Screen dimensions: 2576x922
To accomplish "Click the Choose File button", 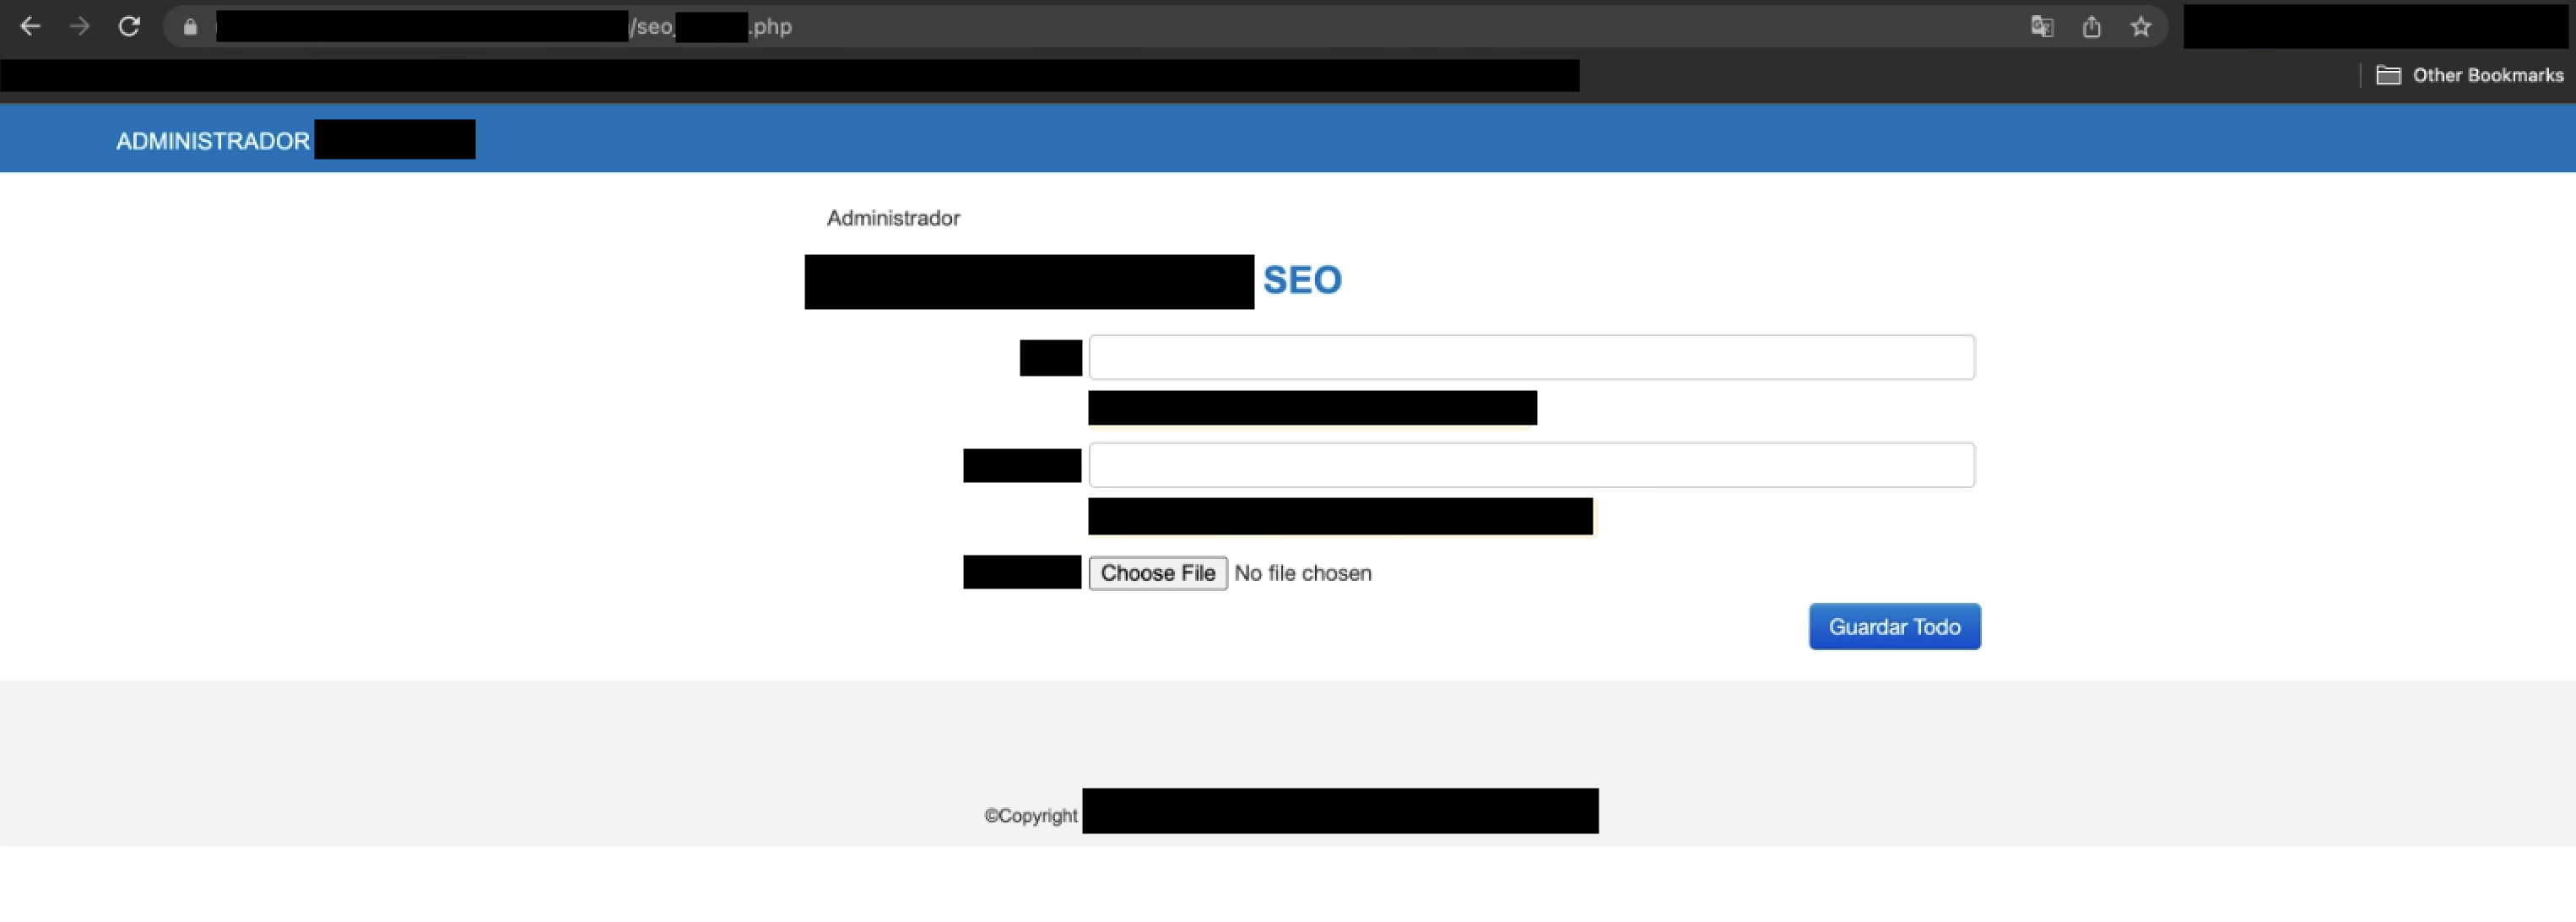I will pyautogui.click(x=1156, y=572).
